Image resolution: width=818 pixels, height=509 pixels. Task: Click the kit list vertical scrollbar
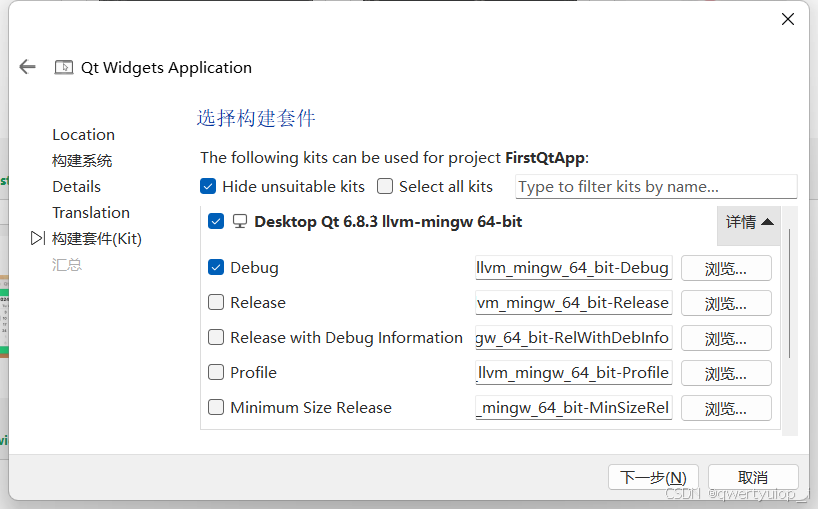coord(790,293)
